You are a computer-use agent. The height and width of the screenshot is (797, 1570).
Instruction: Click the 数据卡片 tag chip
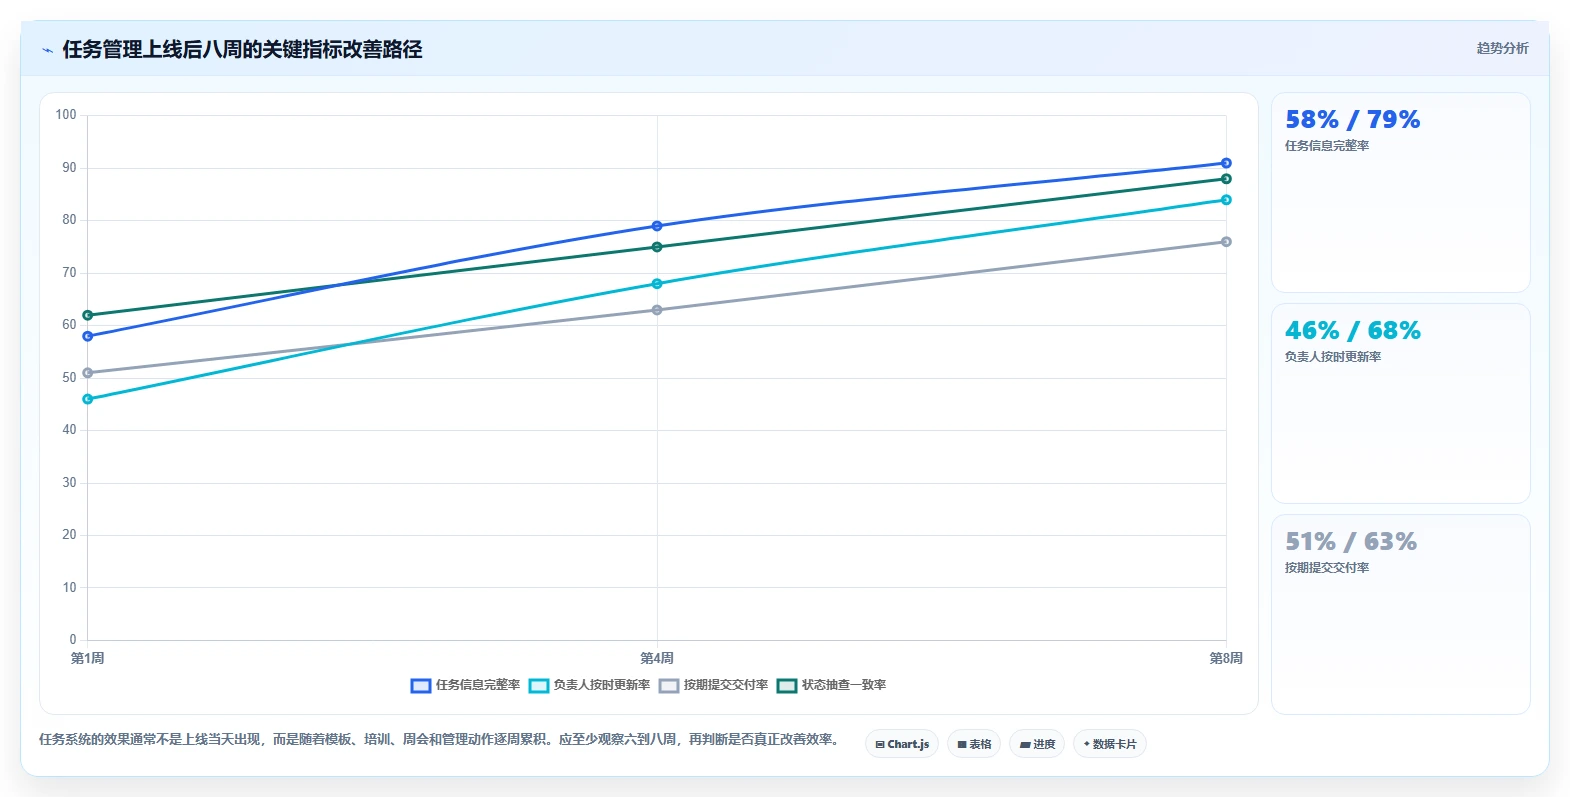[1110, 744]
